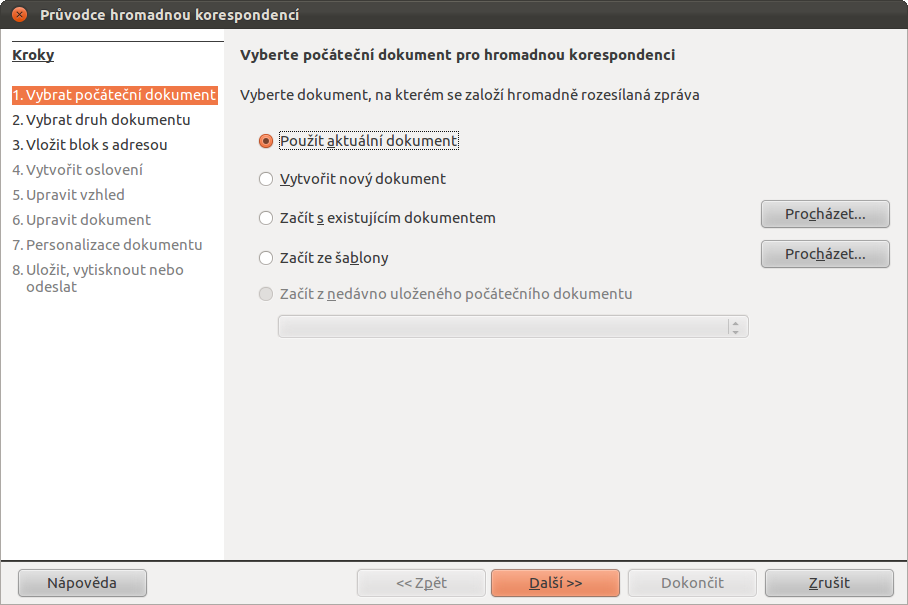Click the 'Kroky' heading
The width and height of the screenshot is (908, 605).
(33, 55)
